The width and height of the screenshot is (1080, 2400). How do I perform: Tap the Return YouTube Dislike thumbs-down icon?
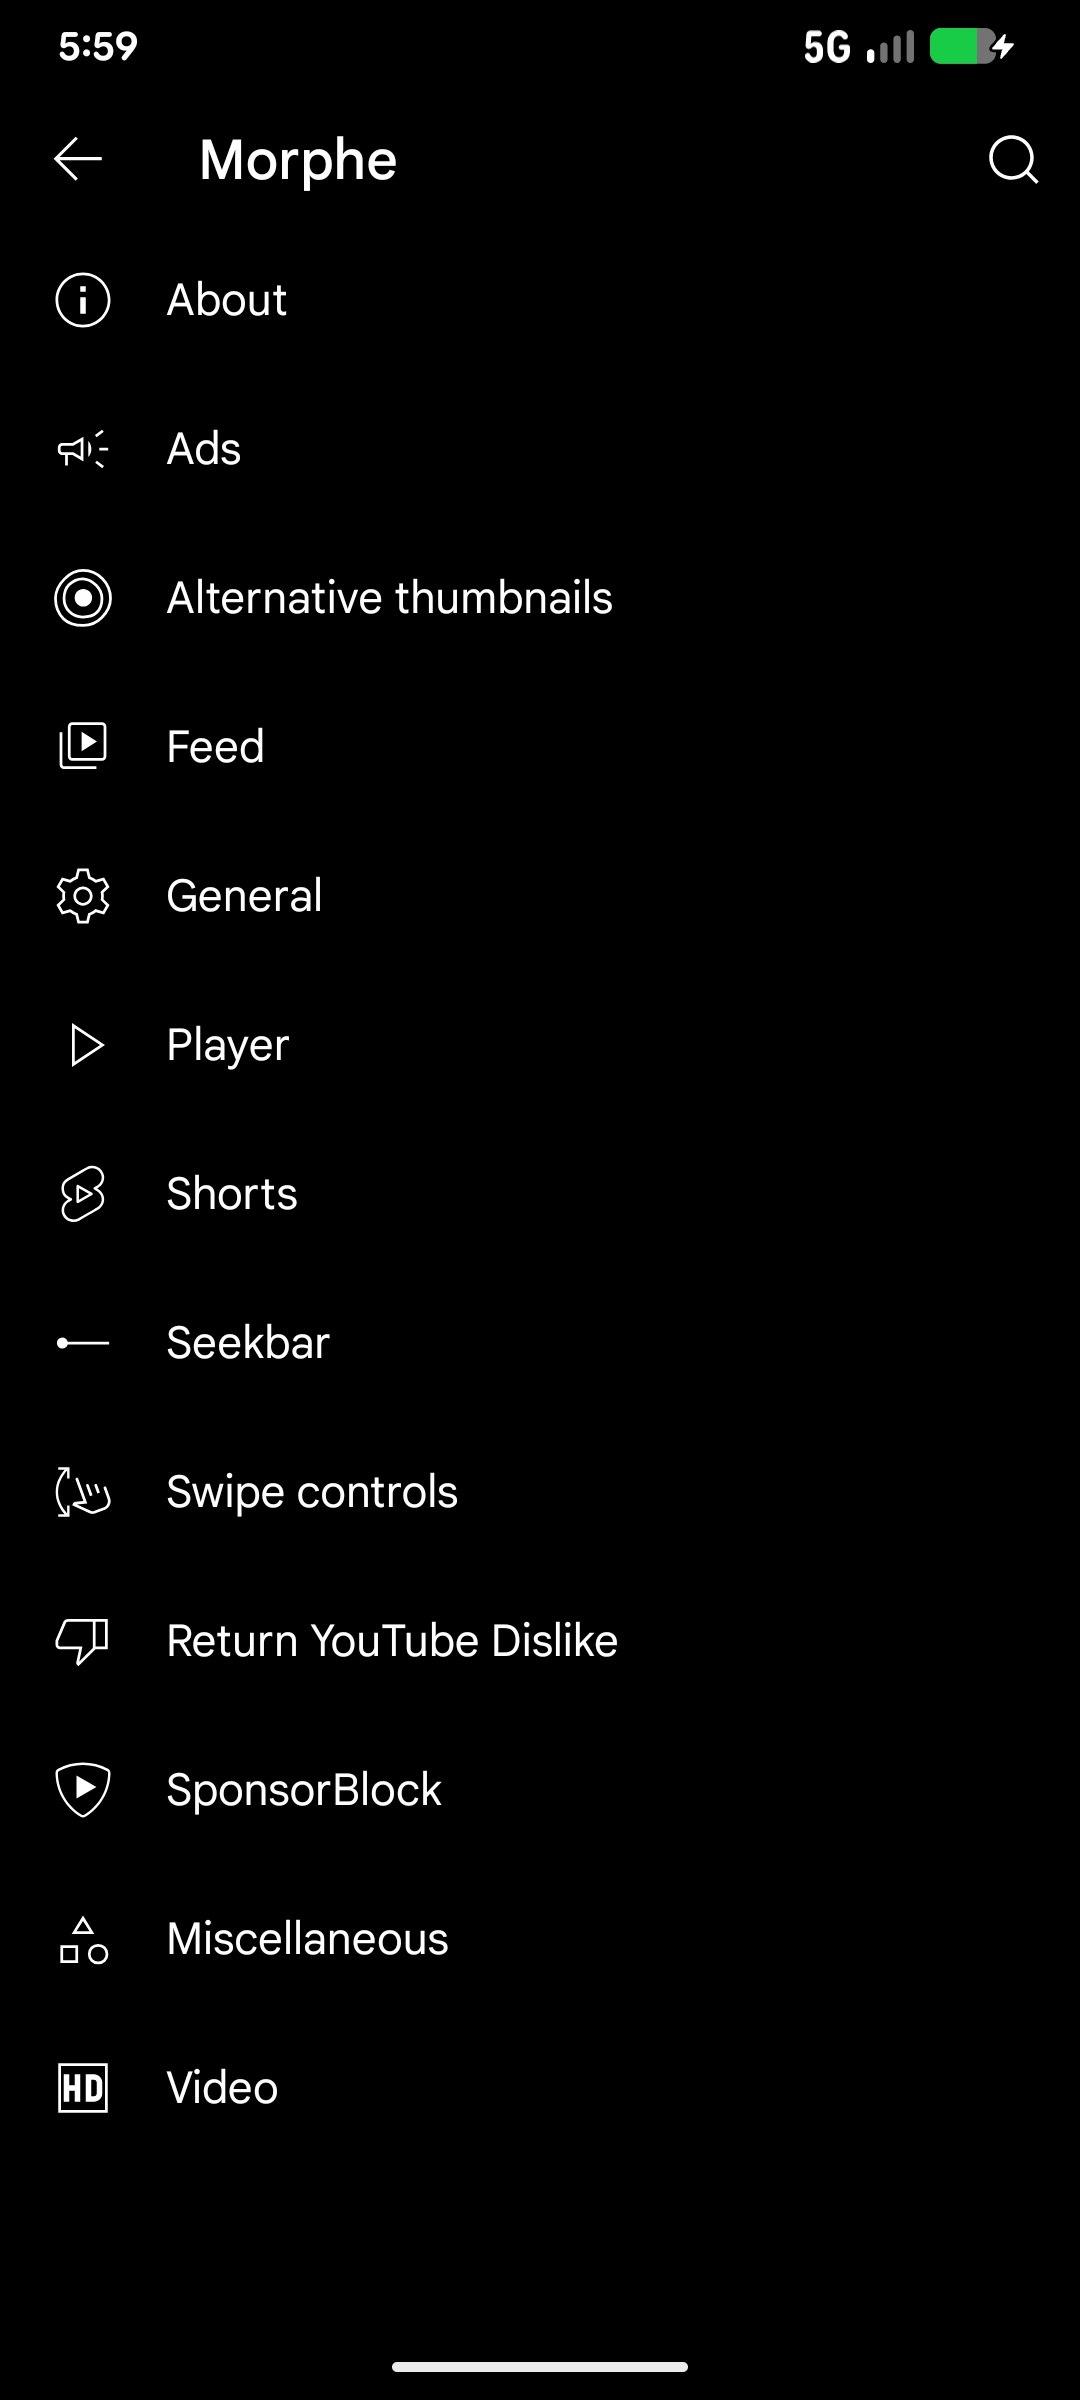click(x=83, y=1641)
